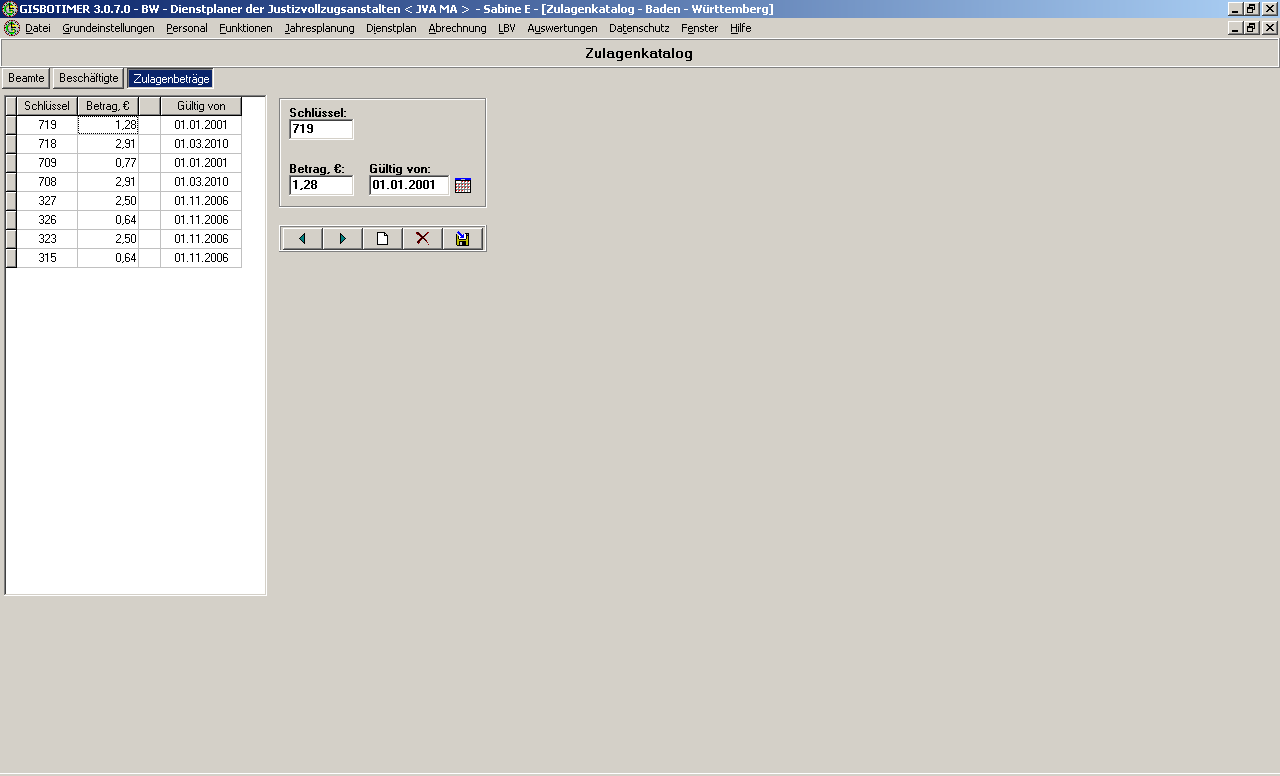Image resolution: width=1280 pixels, height=776 pixels.
Task: Click the previous record arrow button
Action: [302, 238]
